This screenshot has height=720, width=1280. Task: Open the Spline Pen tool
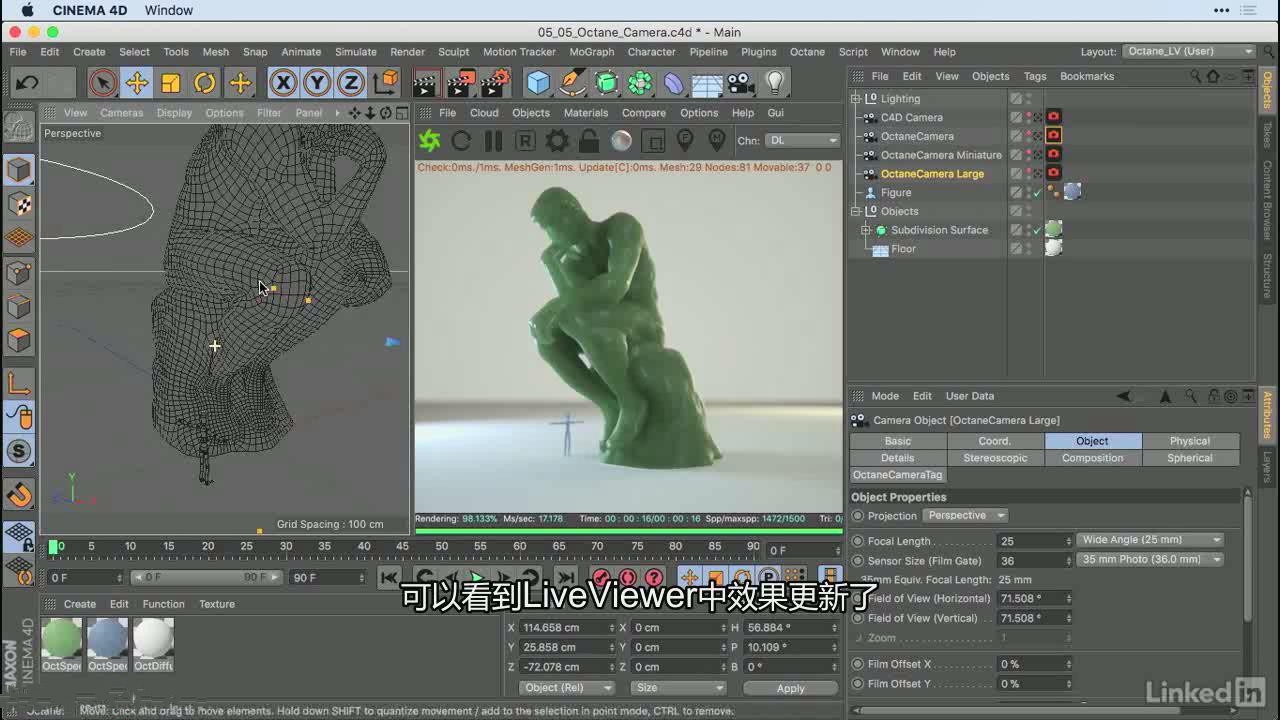pyautogui.click(x=573, y=82)
